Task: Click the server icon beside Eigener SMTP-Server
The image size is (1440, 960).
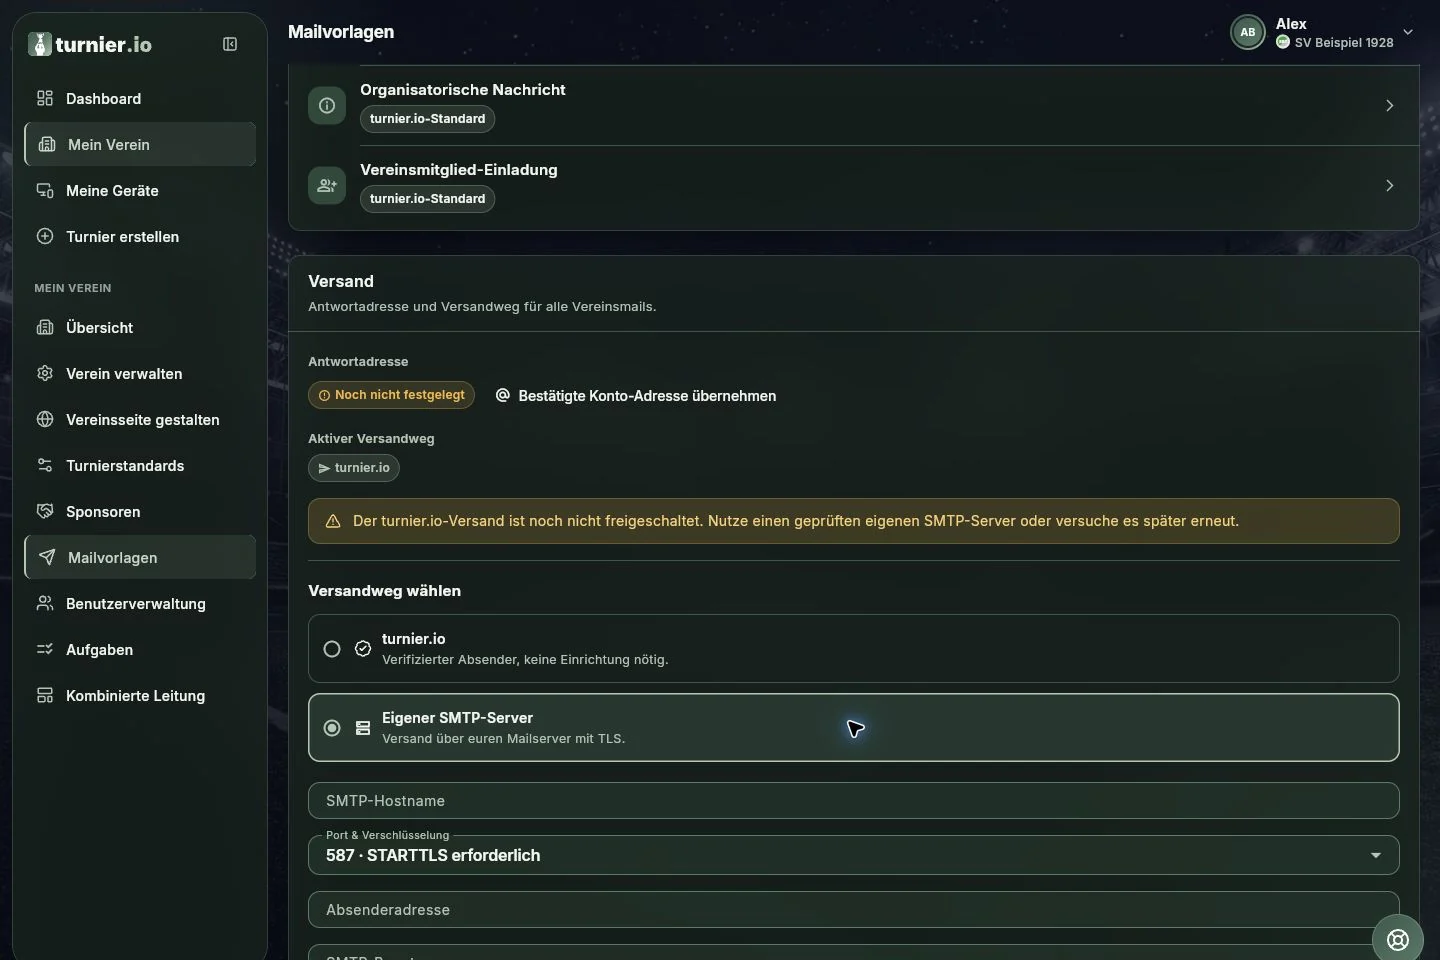Action: click(363, 728)
